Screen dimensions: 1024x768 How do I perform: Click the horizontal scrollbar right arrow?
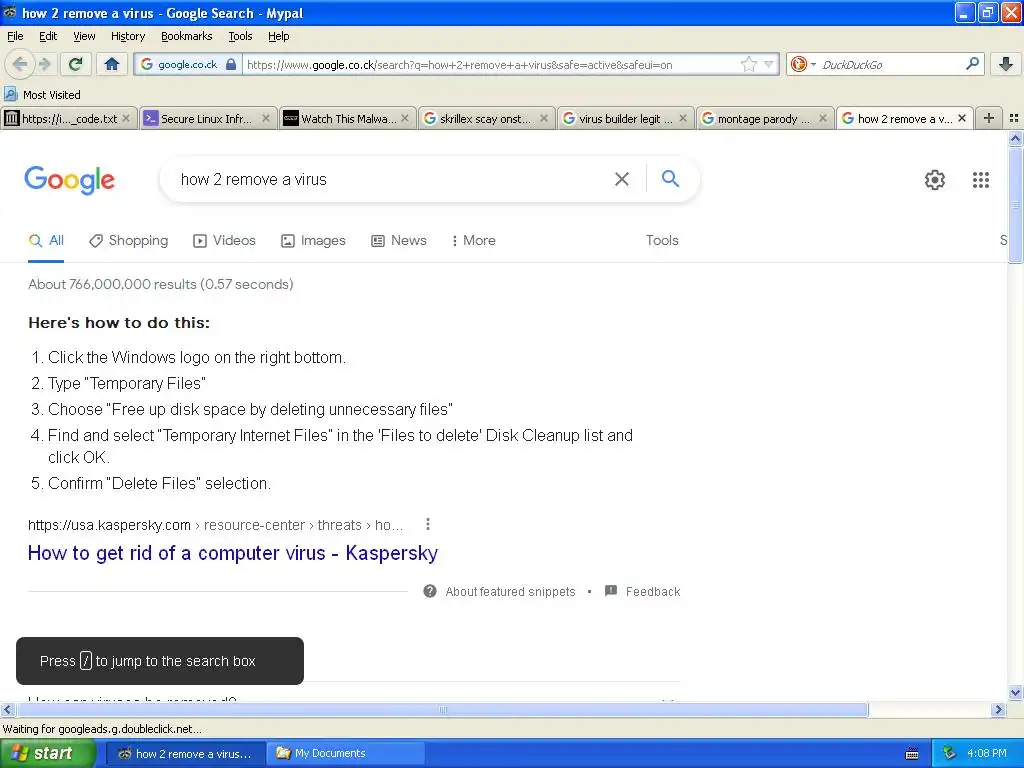(x=998, y=709)
